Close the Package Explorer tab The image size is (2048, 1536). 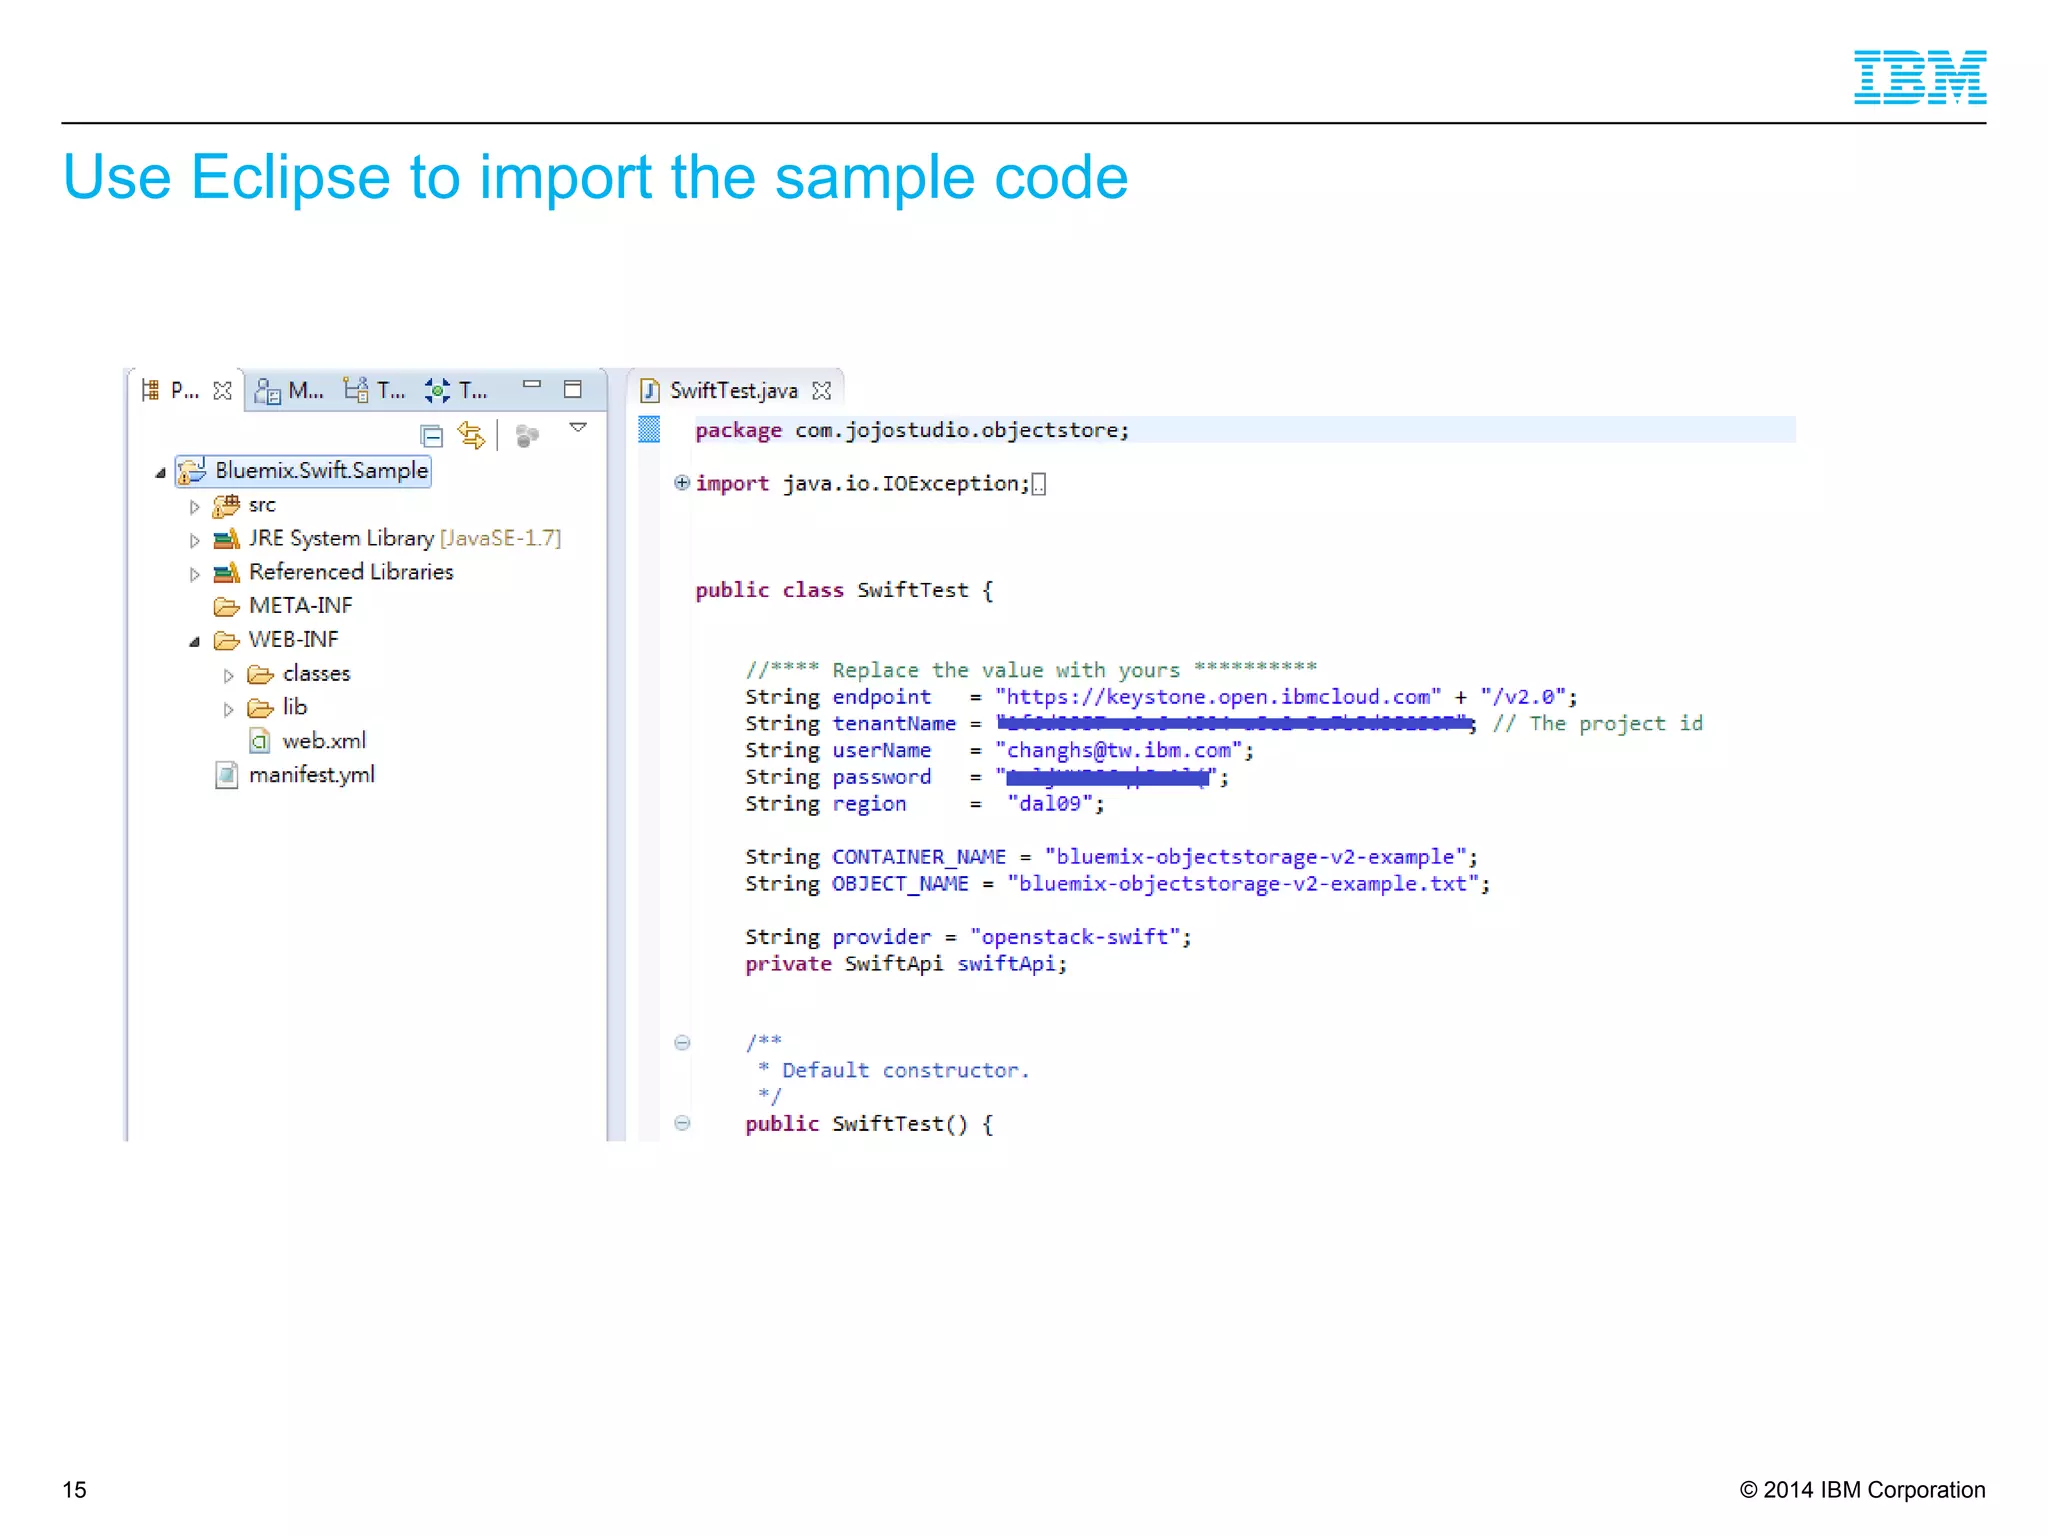223,390
